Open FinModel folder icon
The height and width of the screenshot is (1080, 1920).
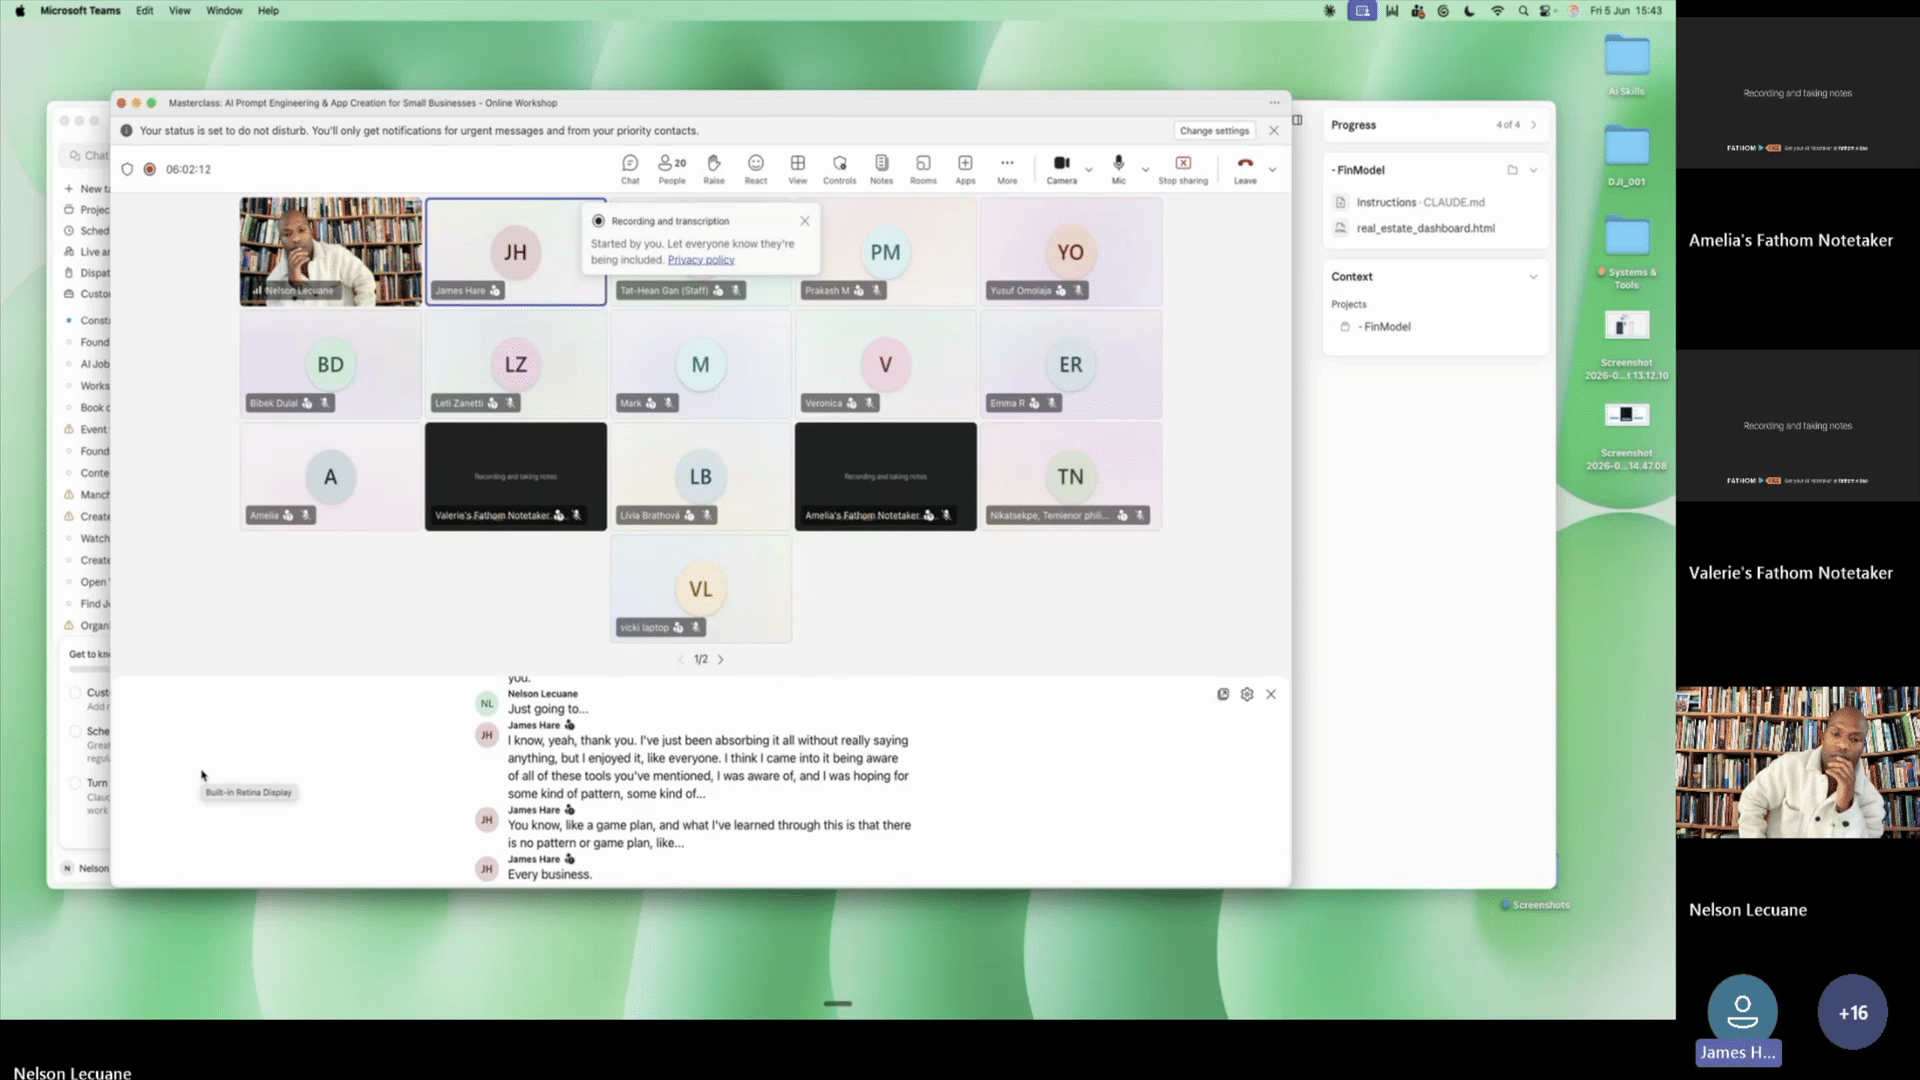click(x=1512, y=170)
